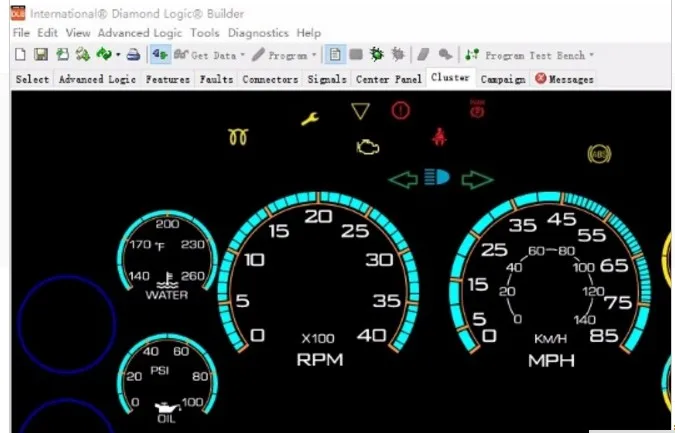
Task: Click the WATER temperature gauge
Action: point(167,255)
